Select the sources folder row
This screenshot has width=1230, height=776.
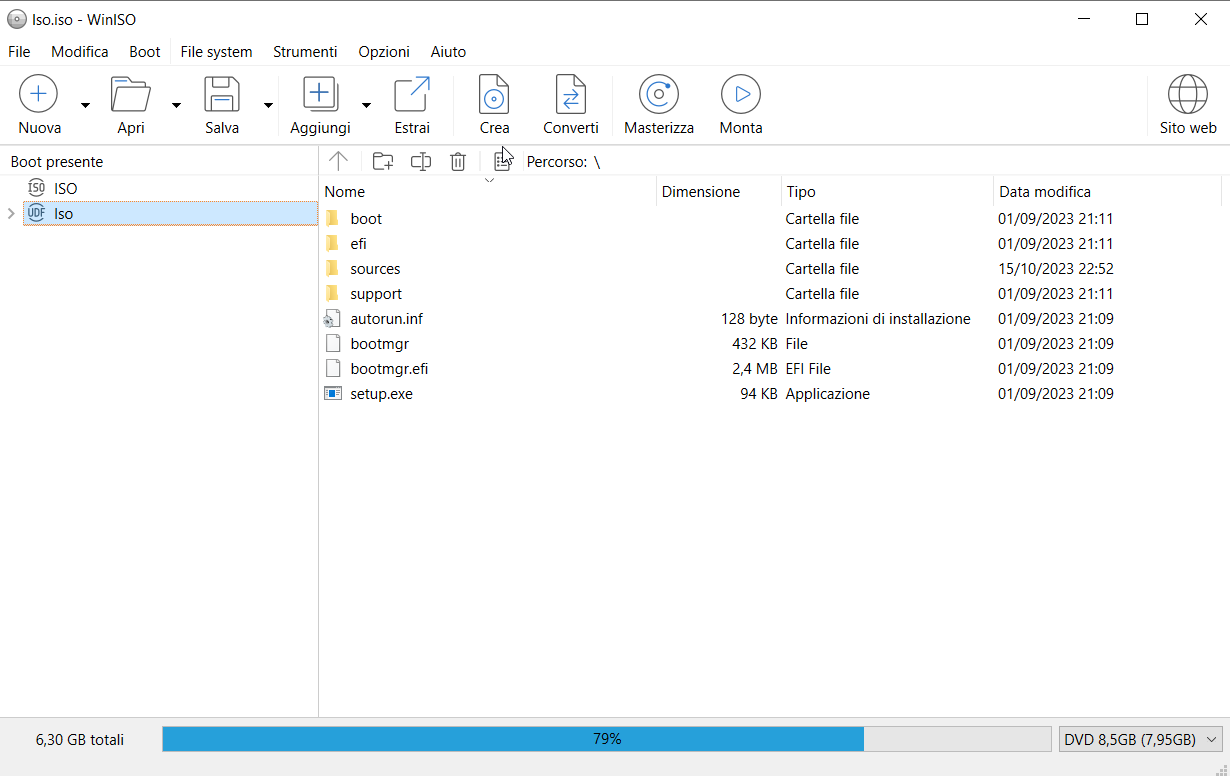point(770,268)
